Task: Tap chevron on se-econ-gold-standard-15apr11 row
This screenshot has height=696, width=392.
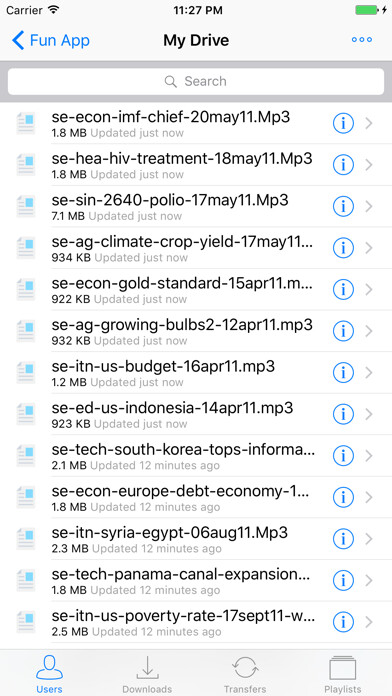Action: 368,289
